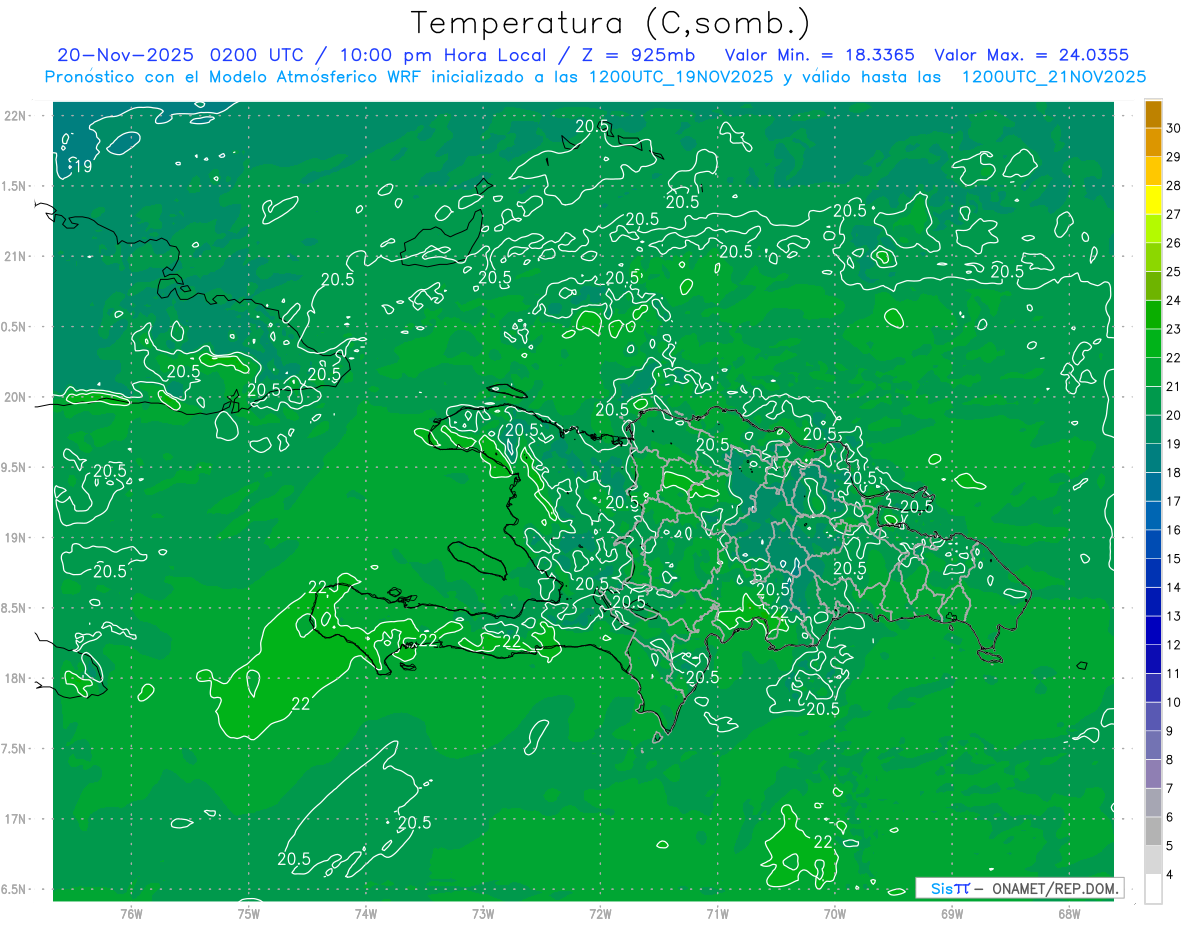Click the pressure level "Z = 925mb"
1200x927 pixels.
click(636, 55)
